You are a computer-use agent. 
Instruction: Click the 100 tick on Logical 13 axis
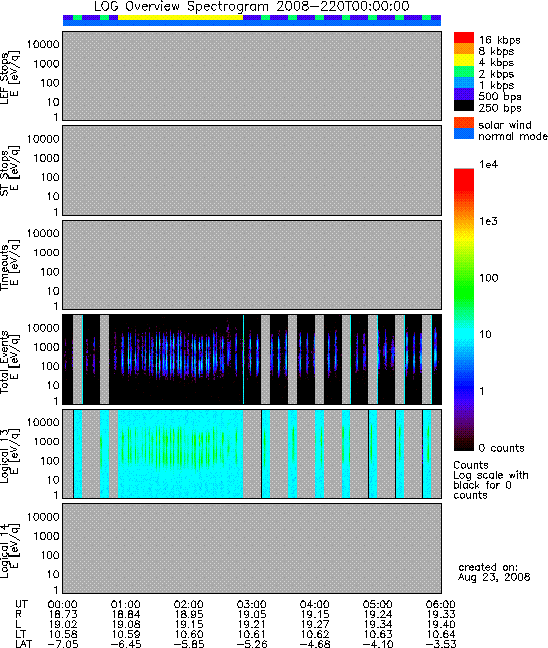[50, 461]
